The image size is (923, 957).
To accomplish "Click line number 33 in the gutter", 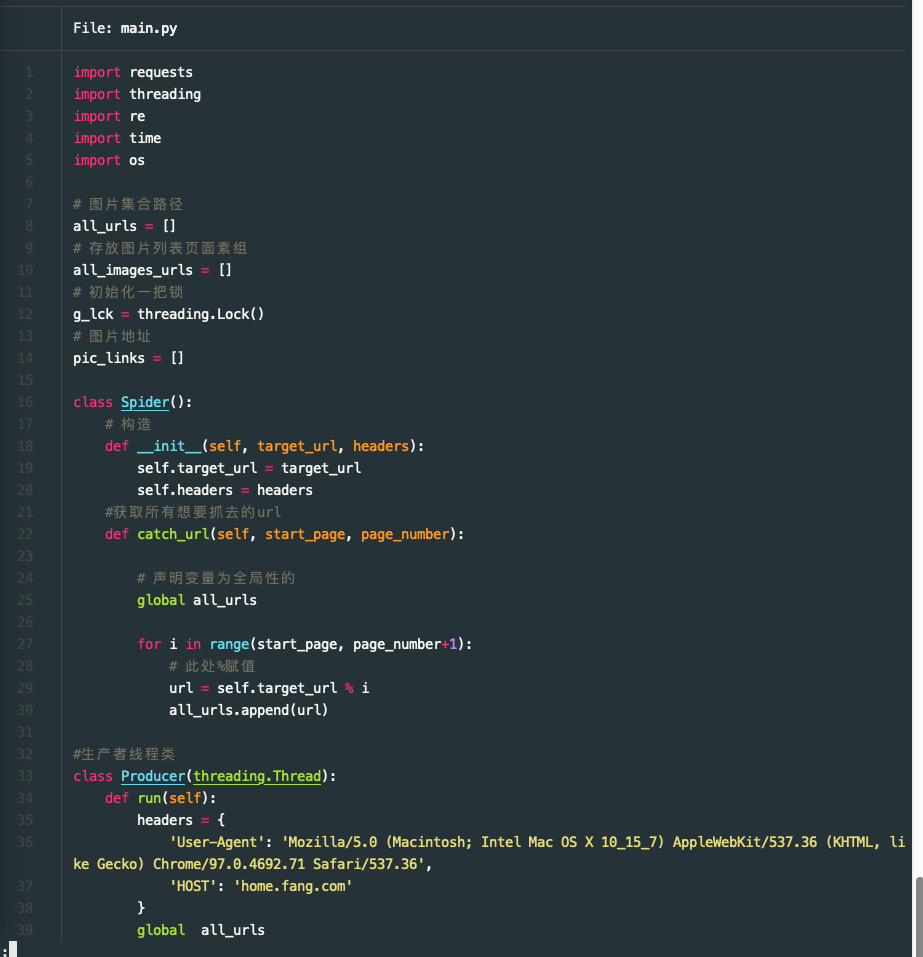I will point(25,776).
